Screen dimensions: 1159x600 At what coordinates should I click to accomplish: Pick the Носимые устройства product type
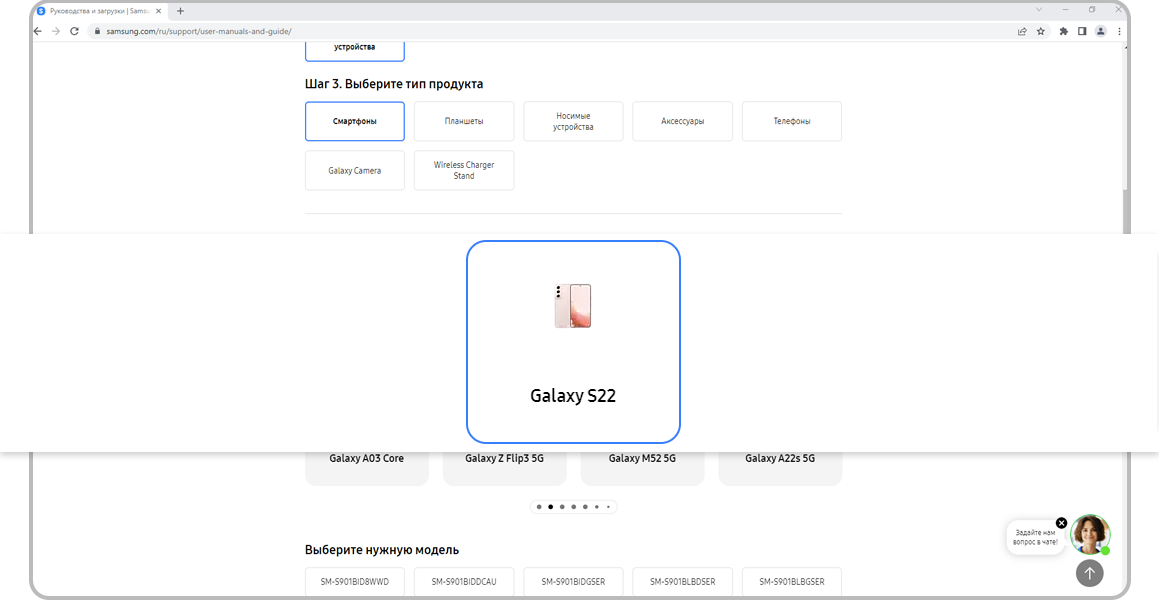point(574,121)
